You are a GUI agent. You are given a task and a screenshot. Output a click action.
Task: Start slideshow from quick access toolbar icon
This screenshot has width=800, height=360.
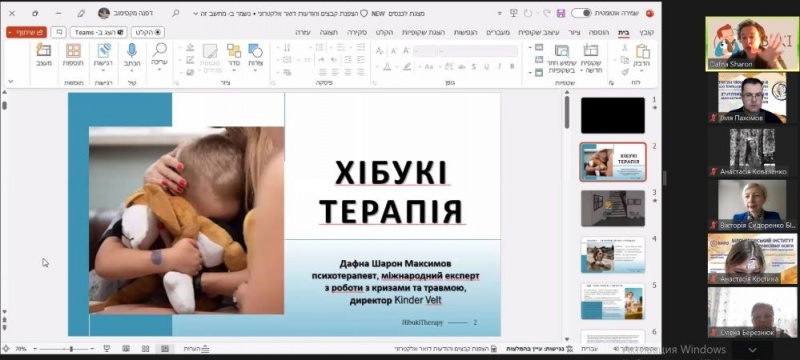pos(514,13)
